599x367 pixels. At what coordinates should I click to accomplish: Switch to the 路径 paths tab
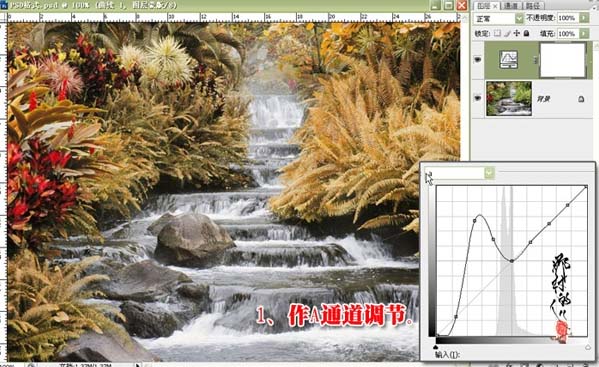point(533,5)
